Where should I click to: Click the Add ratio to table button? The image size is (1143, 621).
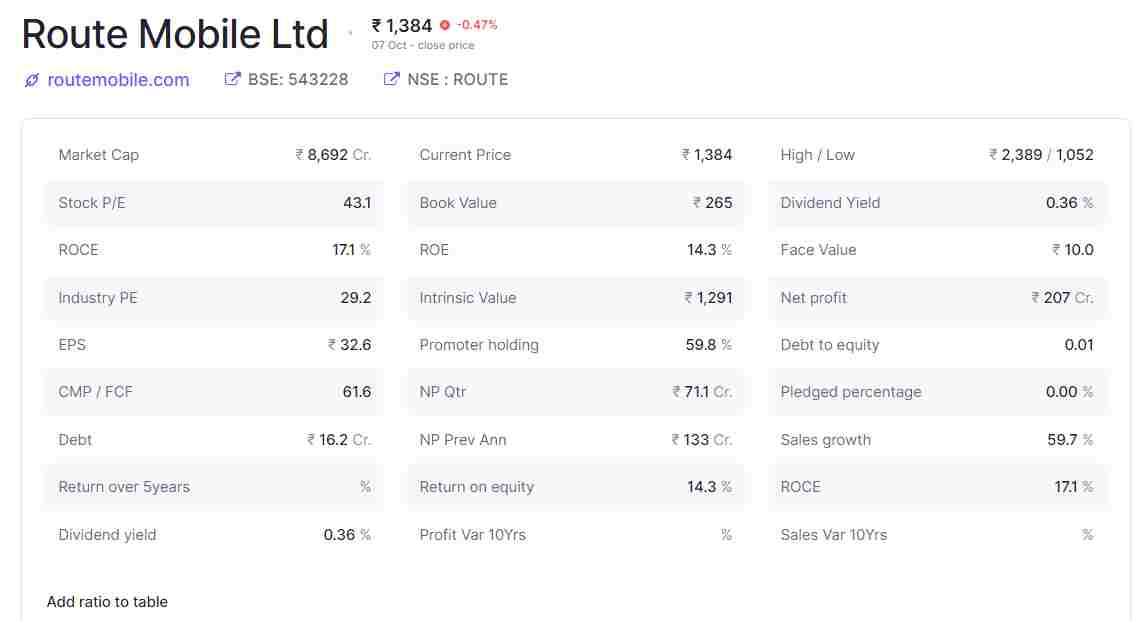pyautogui.click(x=107, y=601)
